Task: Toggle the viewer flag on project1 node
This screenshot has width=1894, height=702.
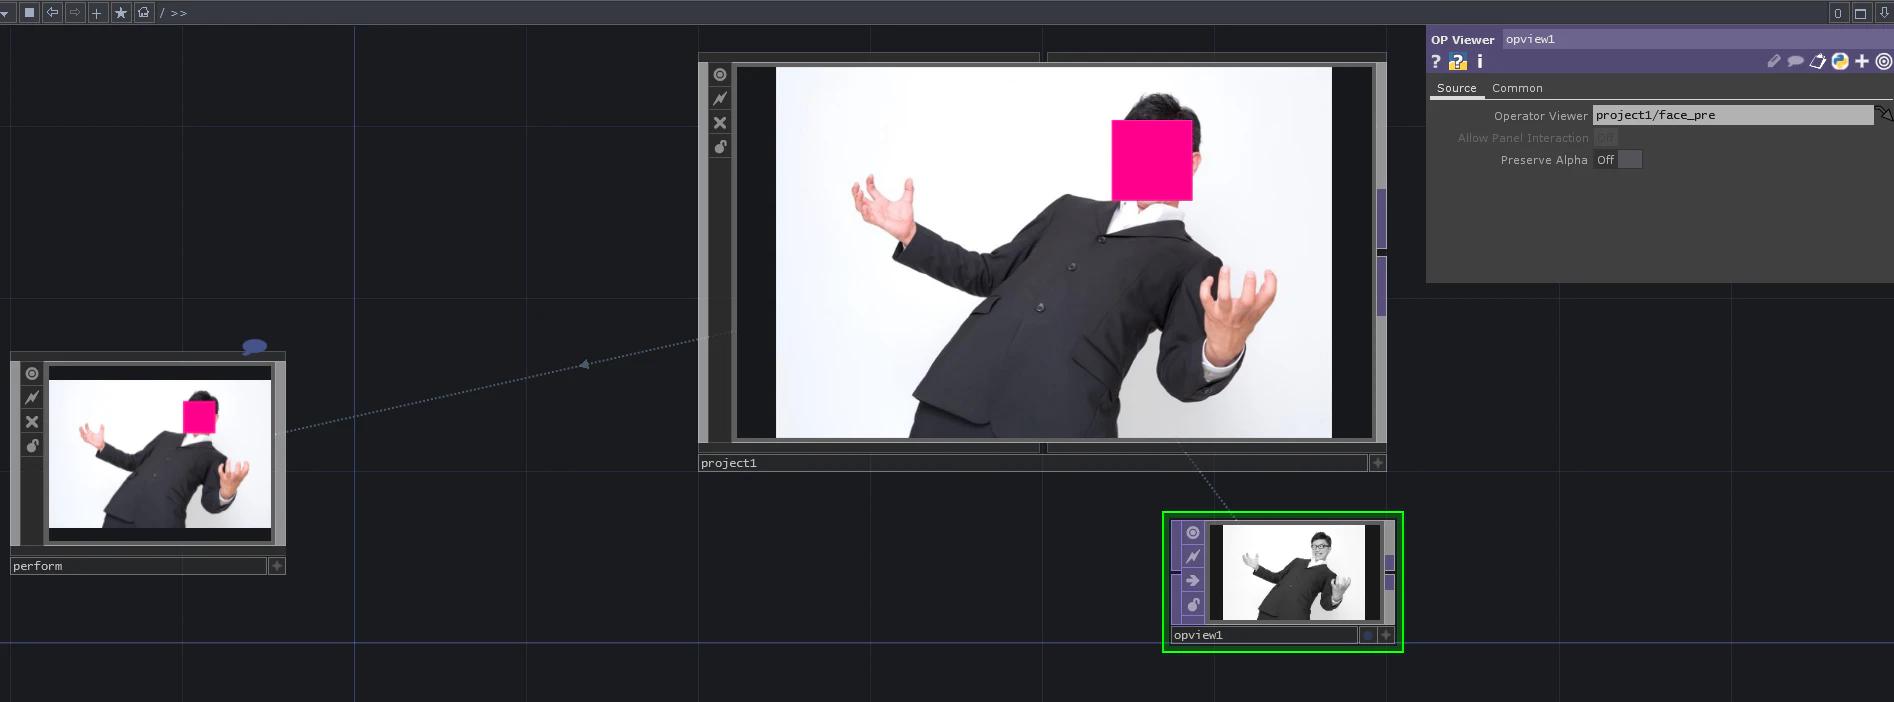Action: (x=720, y=75)
